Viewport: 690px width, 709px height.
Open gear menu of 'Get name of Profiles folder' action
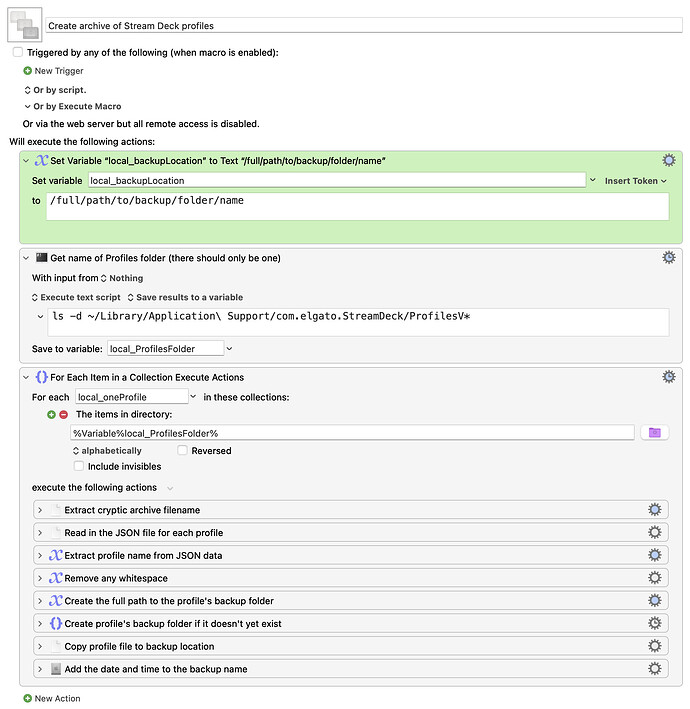click(669, 258)
